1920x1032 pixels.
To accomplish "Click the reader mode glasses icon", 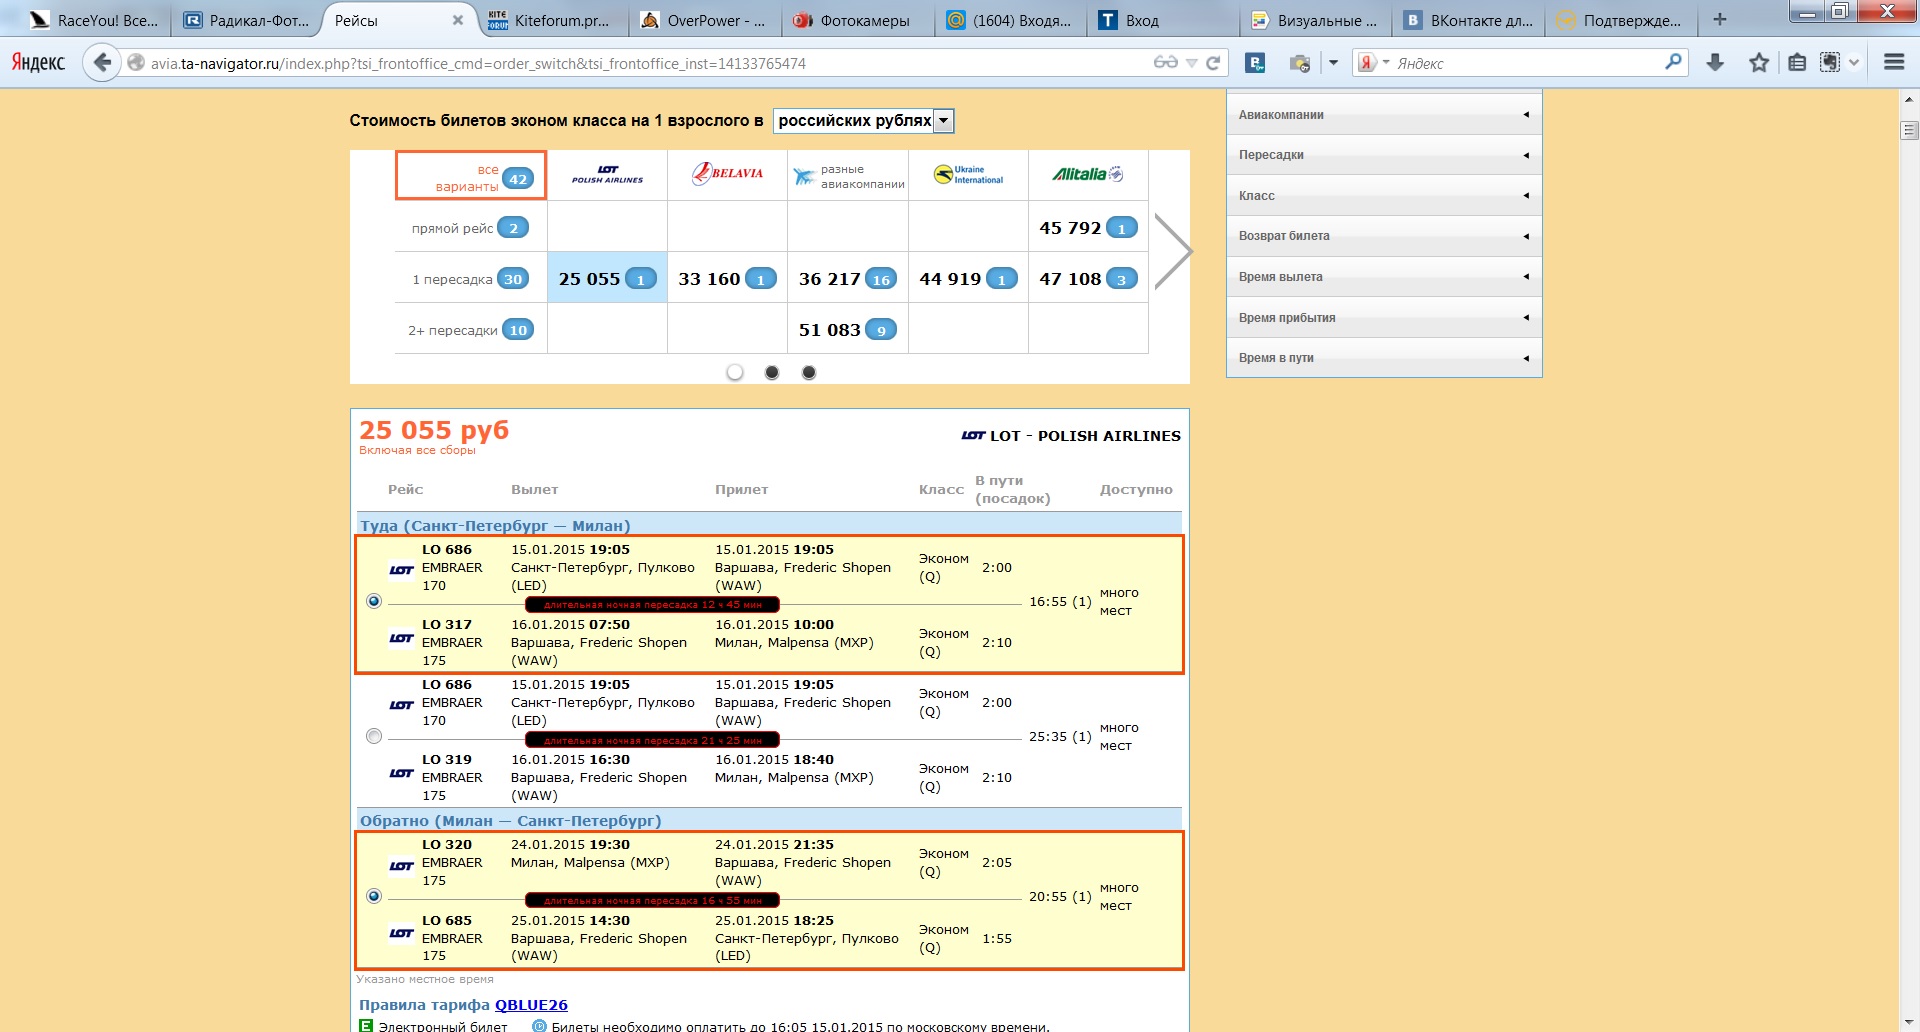I will pos(1166,62).
